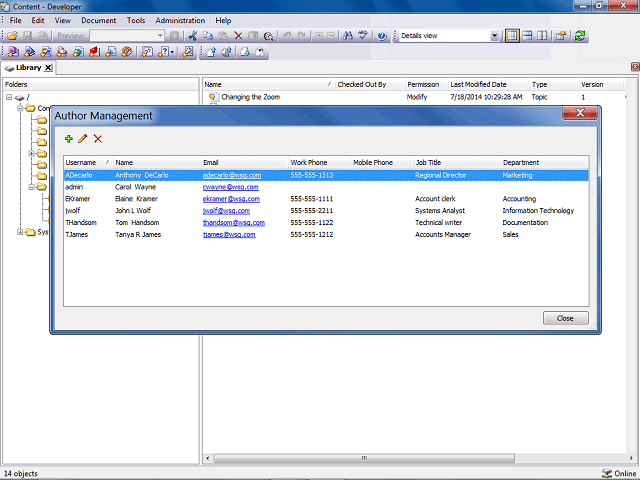This screenshot has height=480, width=640.
Task: Click the binoculars Find toolbar icon
Action: 348,36
